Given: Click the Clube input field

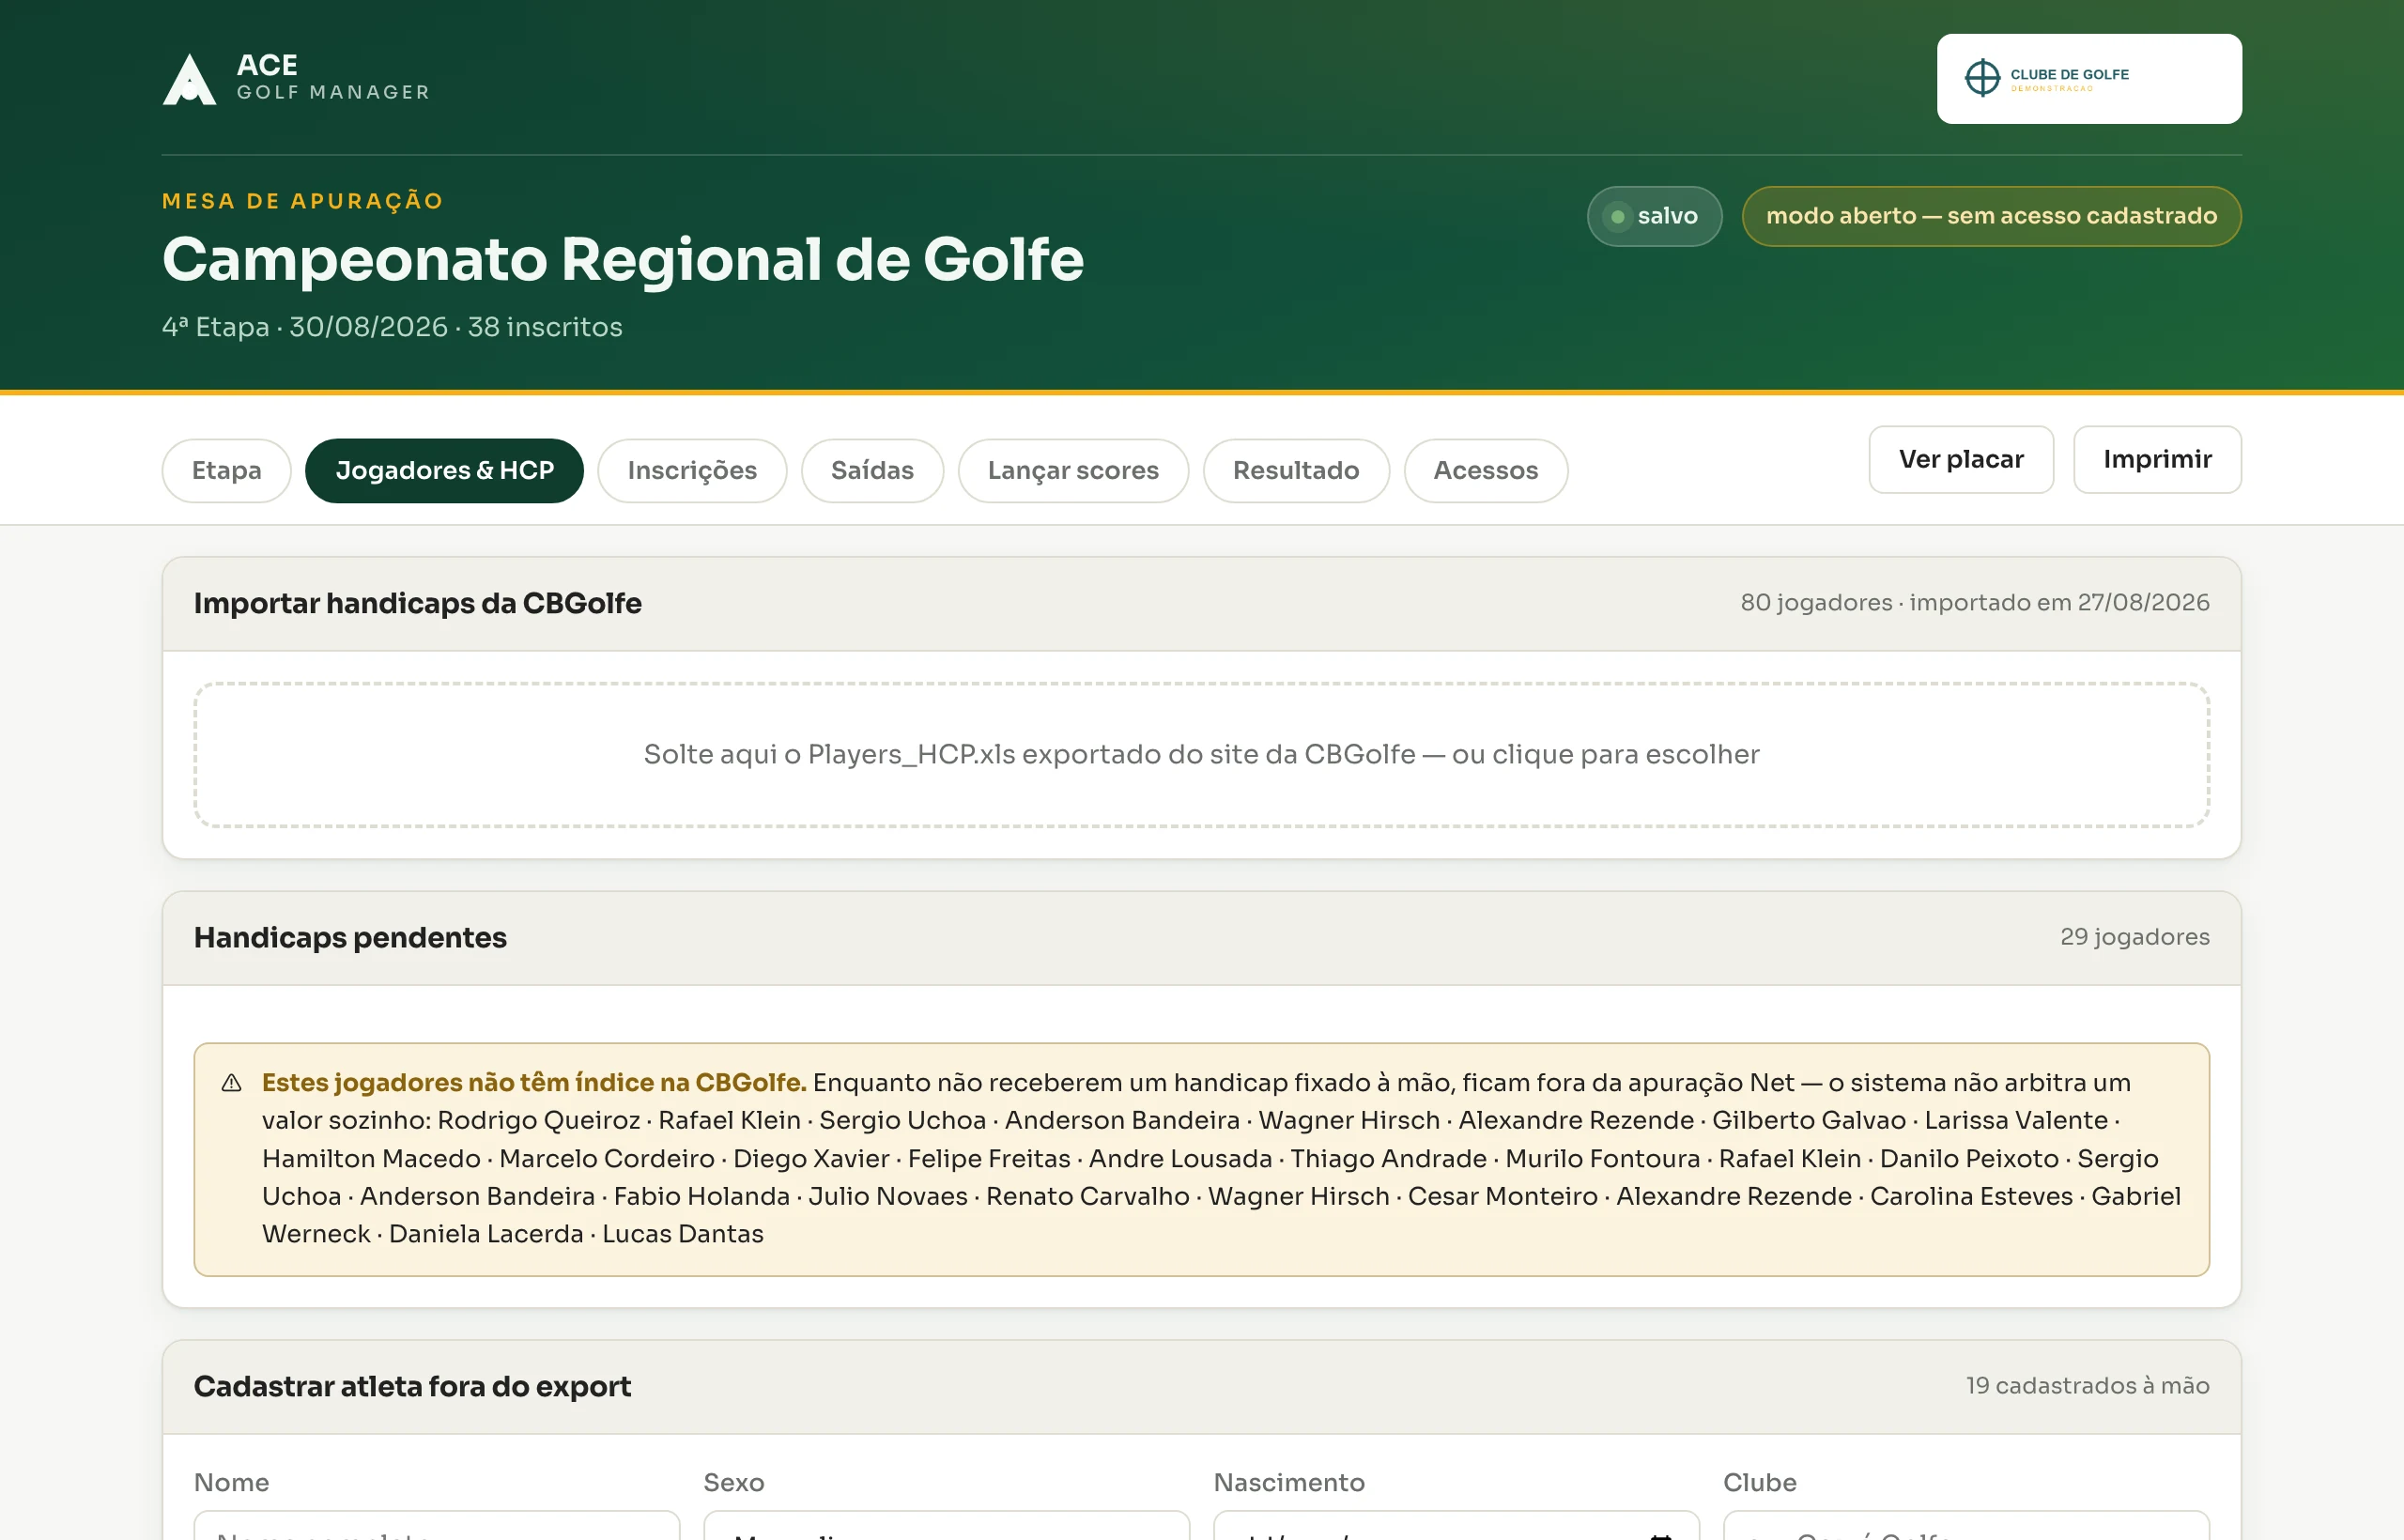Looking at the screenshot, I should click(x=1965, y=1525).
